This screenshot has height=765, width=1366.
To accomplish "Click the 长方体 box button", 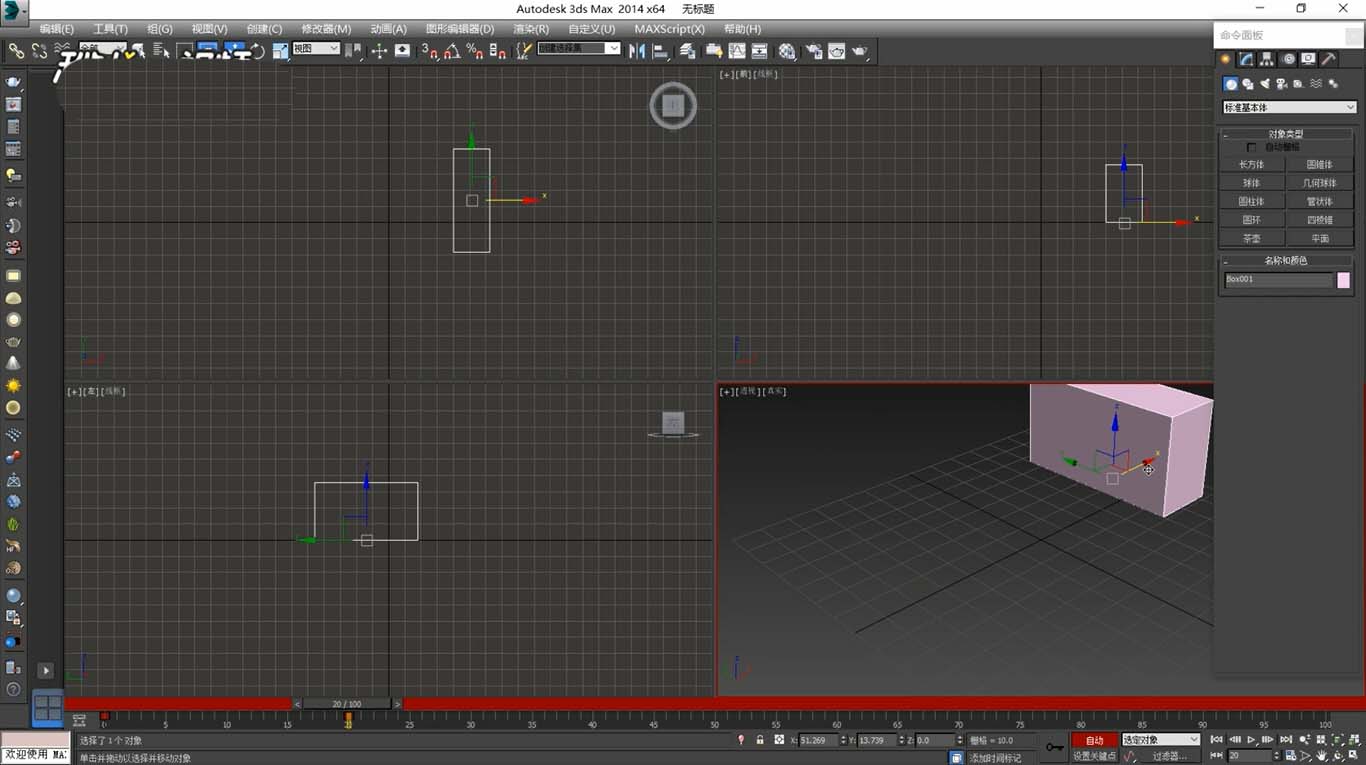I will [x=1251, y=165].
